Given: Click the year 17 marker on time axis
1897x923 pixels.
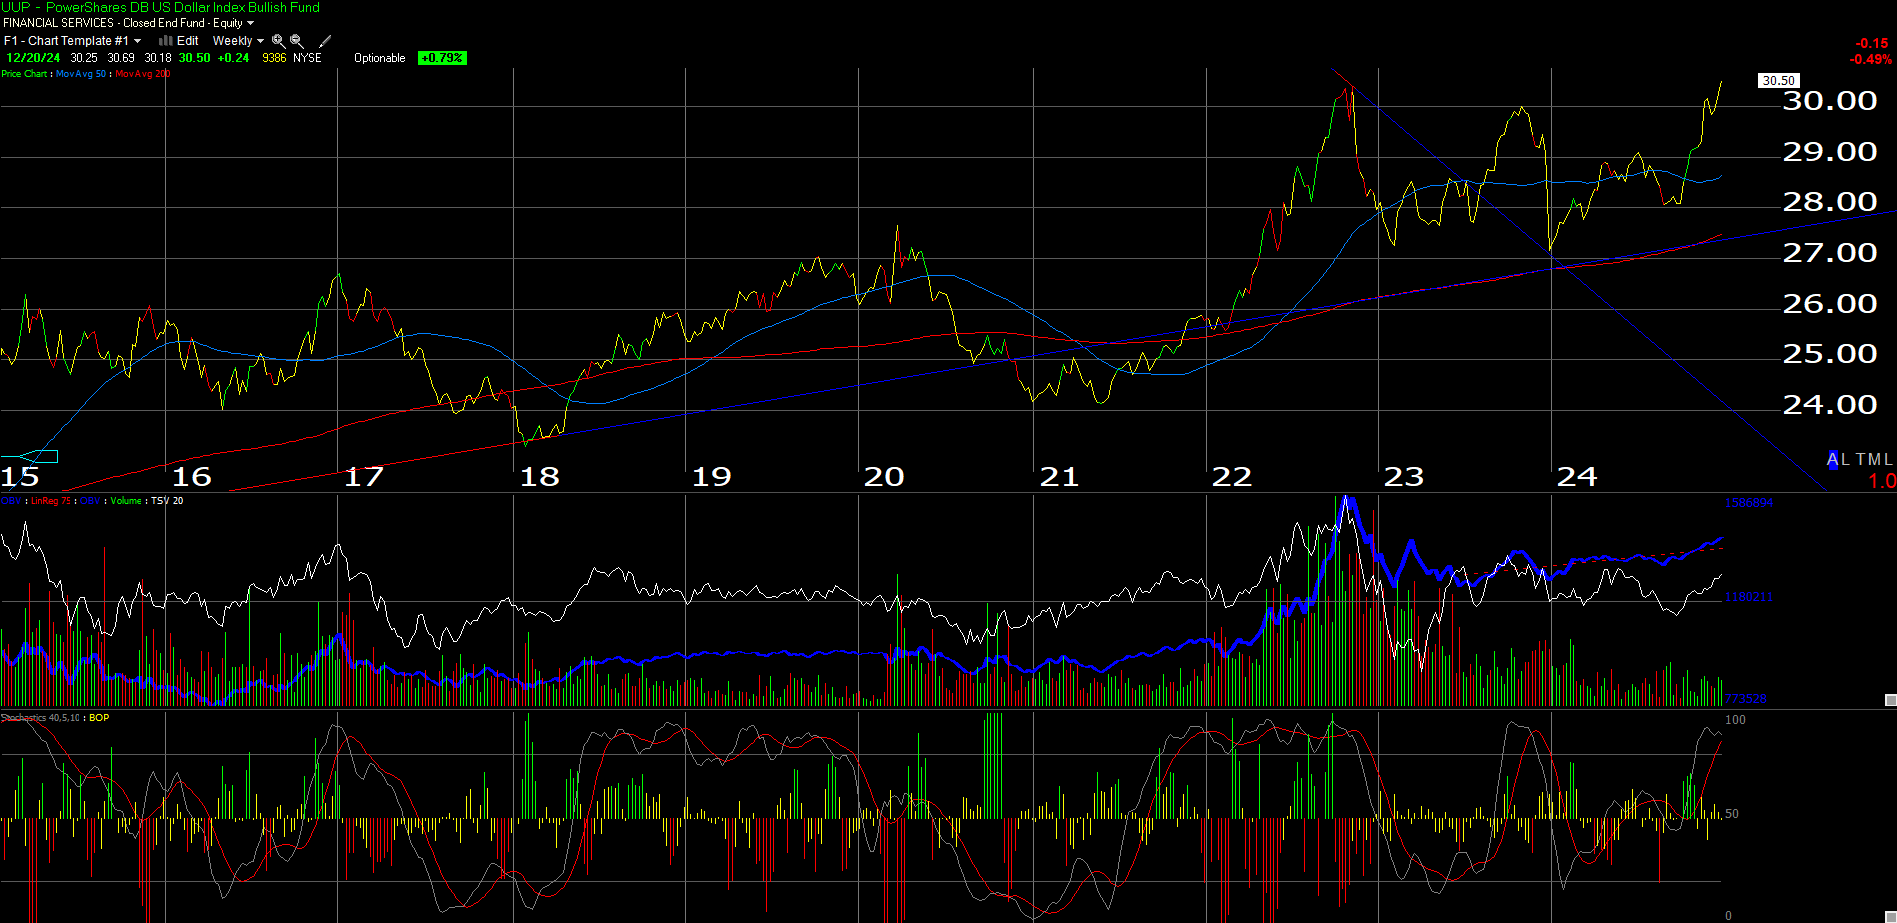Looking at the screenshot, I should tap(364, 477).
